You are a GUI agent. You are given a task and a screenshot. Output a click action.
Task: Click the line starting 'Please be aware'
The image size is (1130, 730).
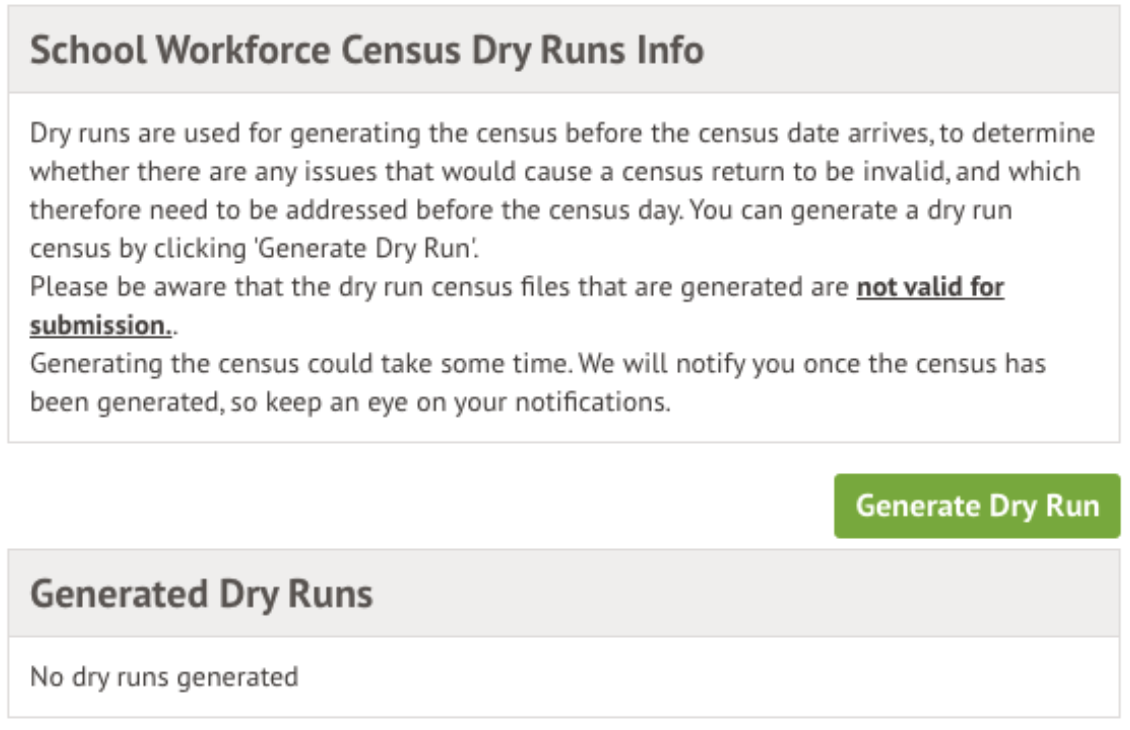pos(440,288)
